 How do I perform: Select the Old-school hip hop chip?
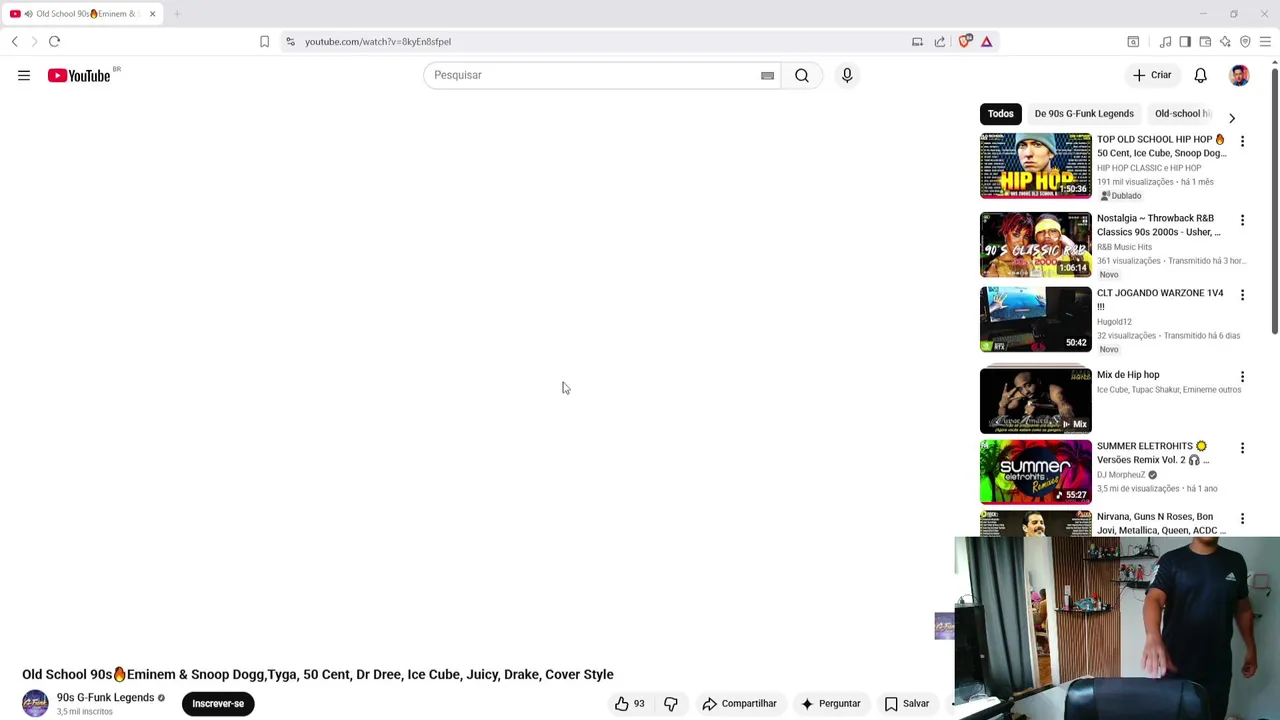coord(1181,114)
